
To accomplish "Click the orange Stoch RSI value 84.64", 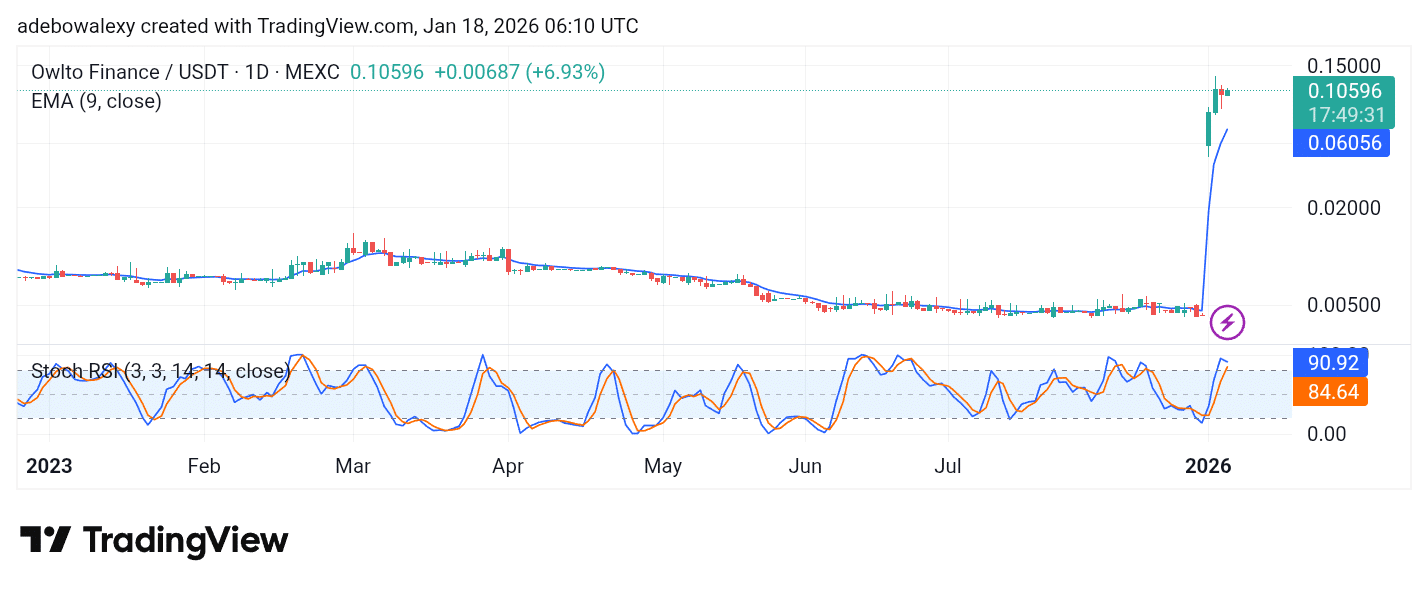I will pos(1331,392).
